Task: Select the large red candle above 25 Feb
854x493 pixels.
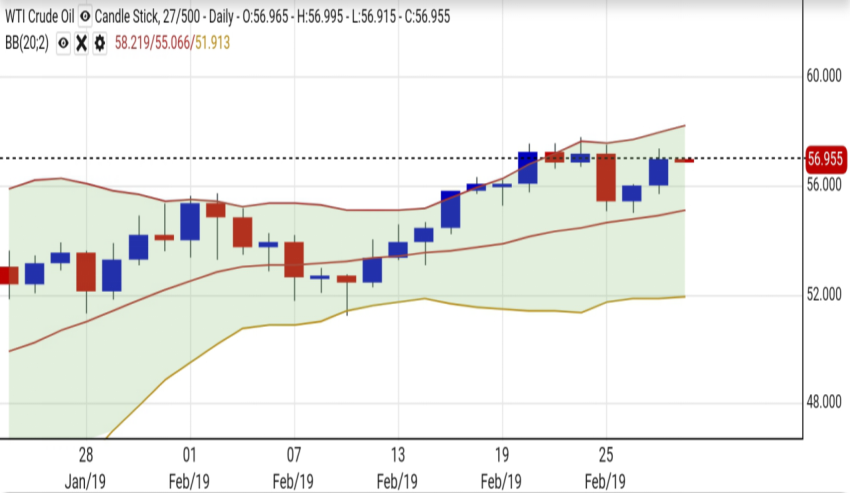Action: pyautogui.click(x=606, y=177)
